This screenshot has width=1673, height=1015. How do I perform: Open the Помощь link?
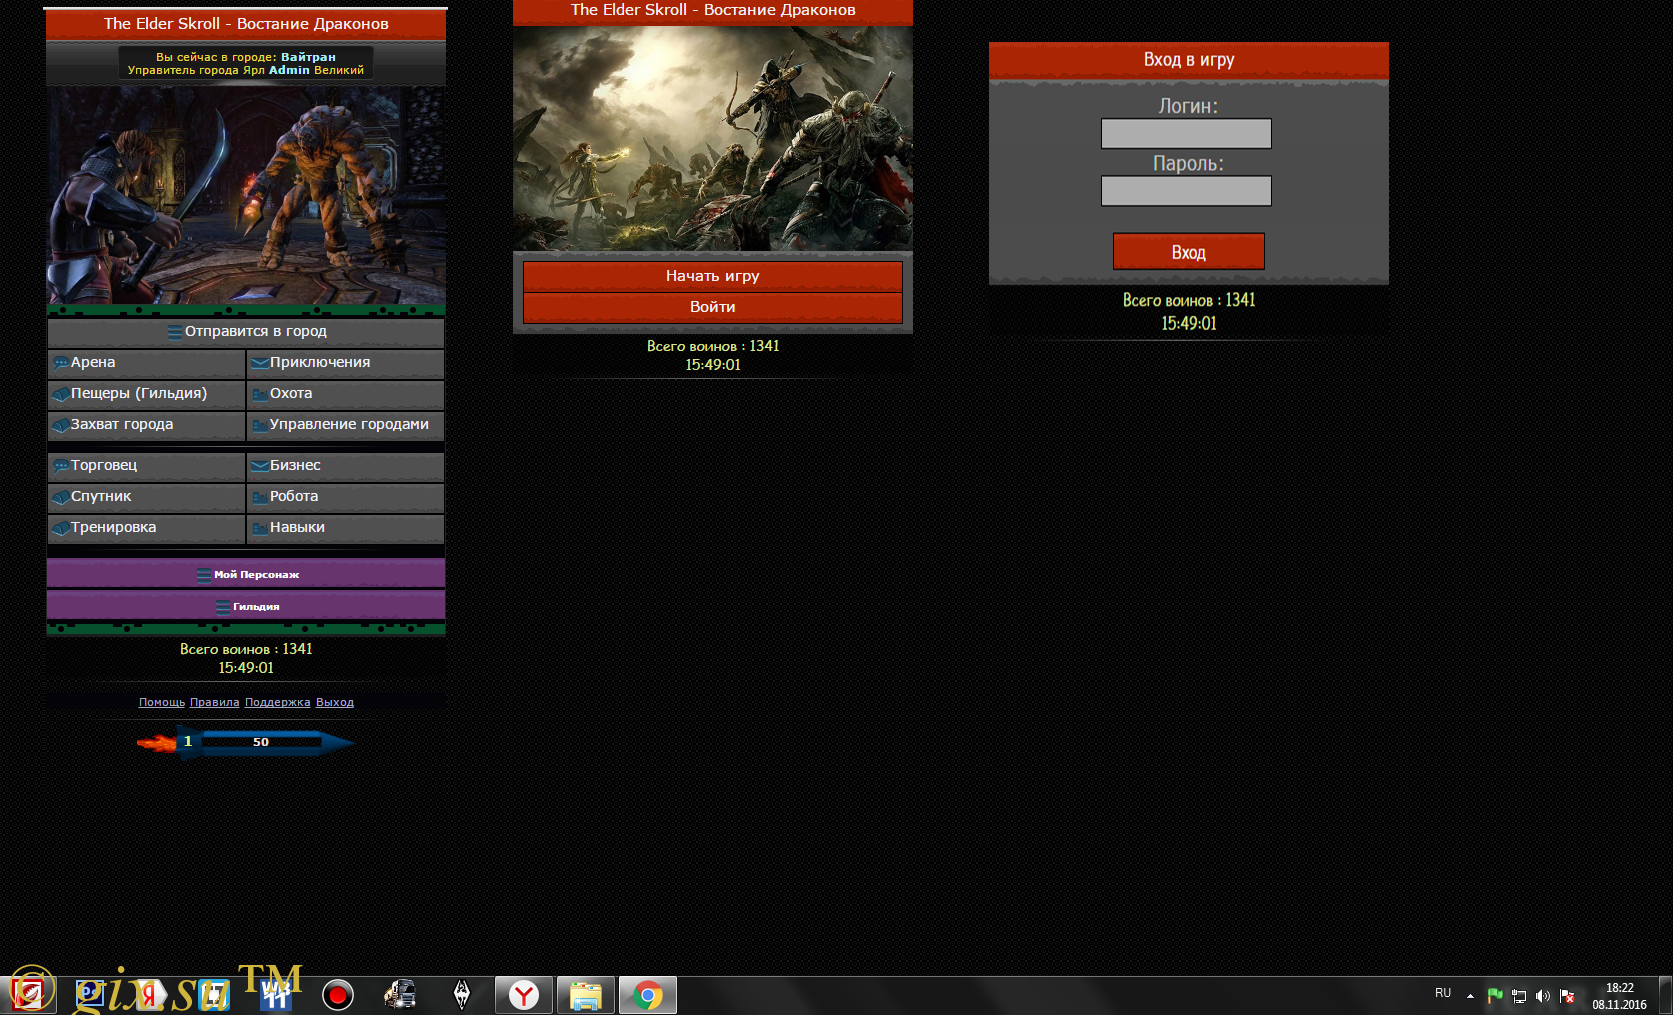coord(162,703)
